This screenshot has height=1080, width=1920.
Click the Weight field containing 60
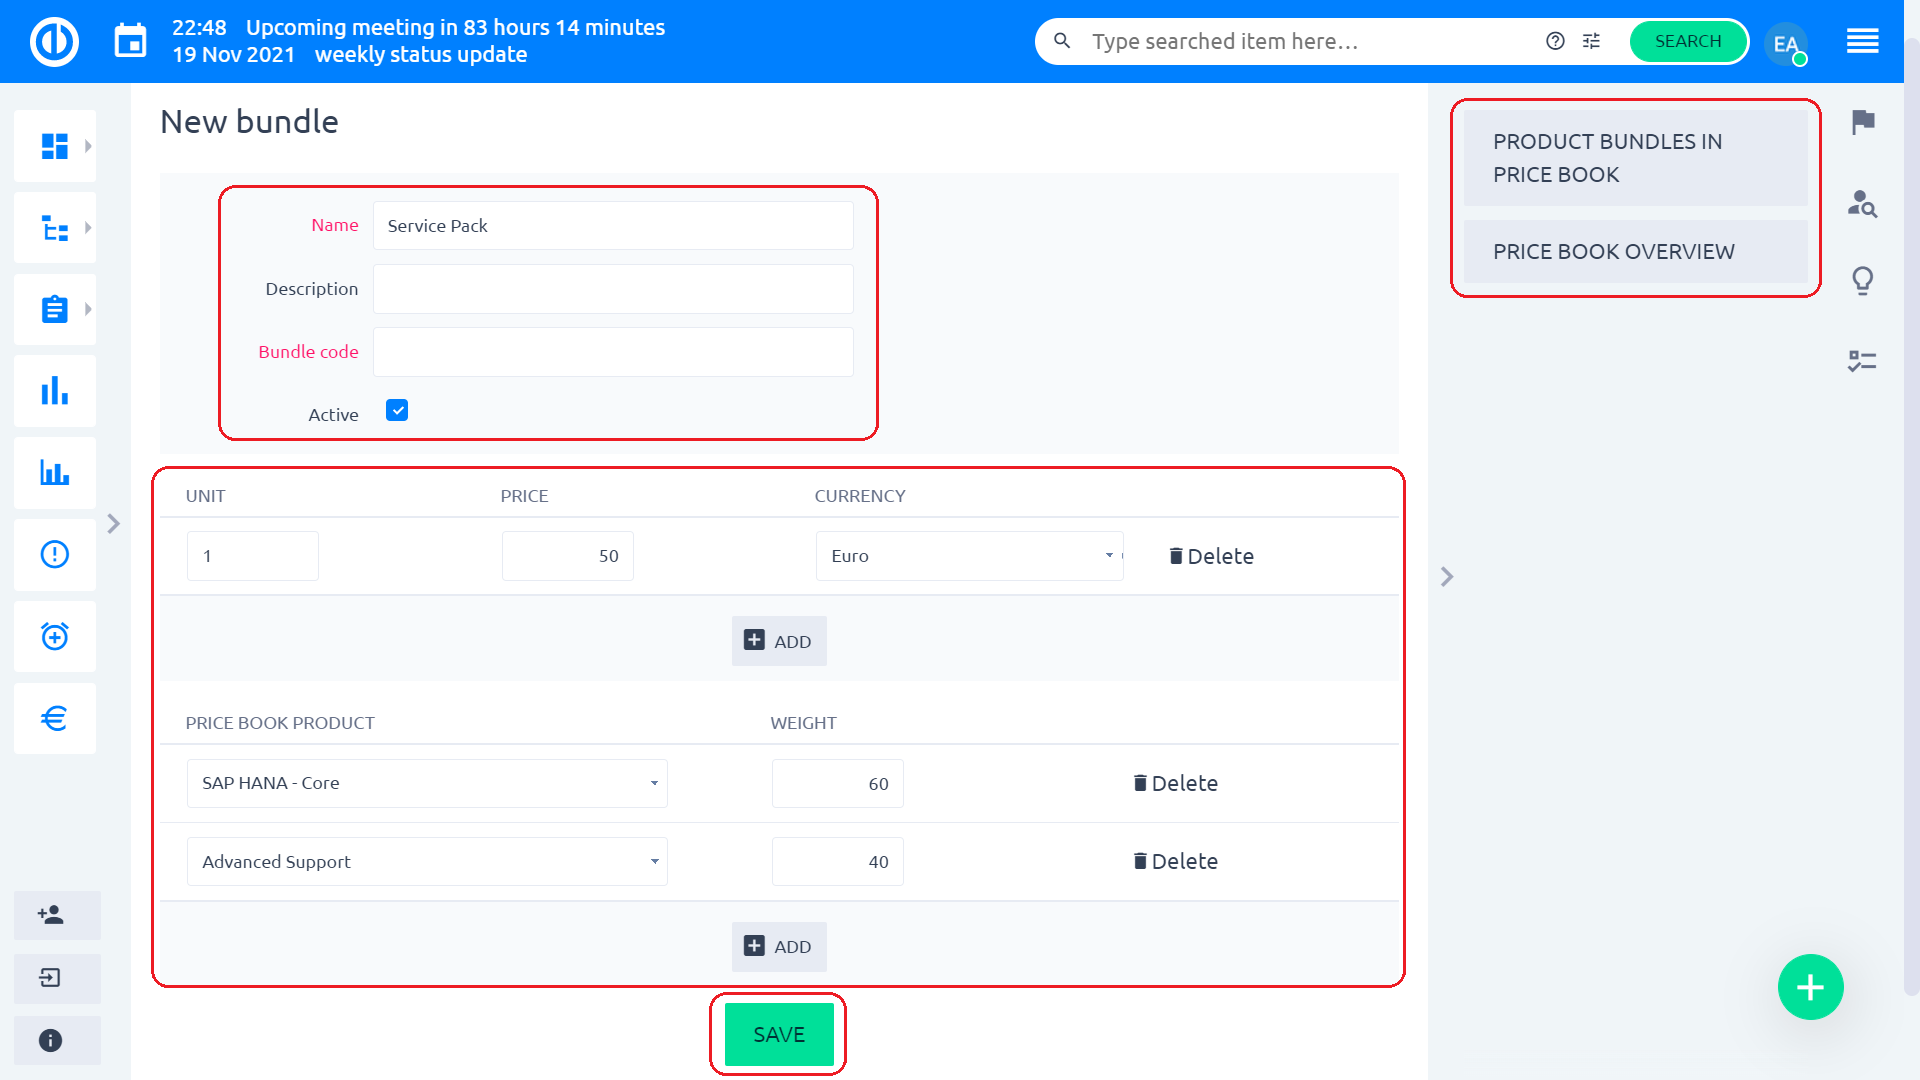[837, 783]
